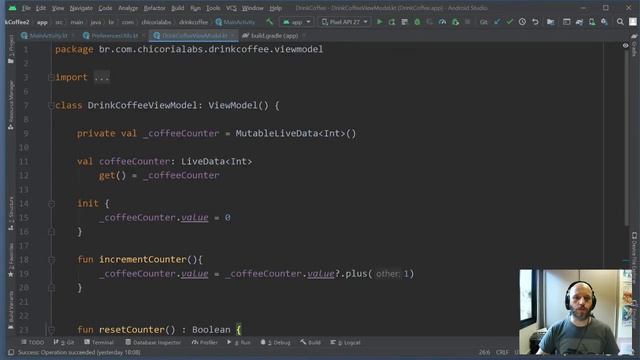This screenshot has height=360, width=640.
Task: Open the bottom Debug tool window
Action: pos(276,342)
